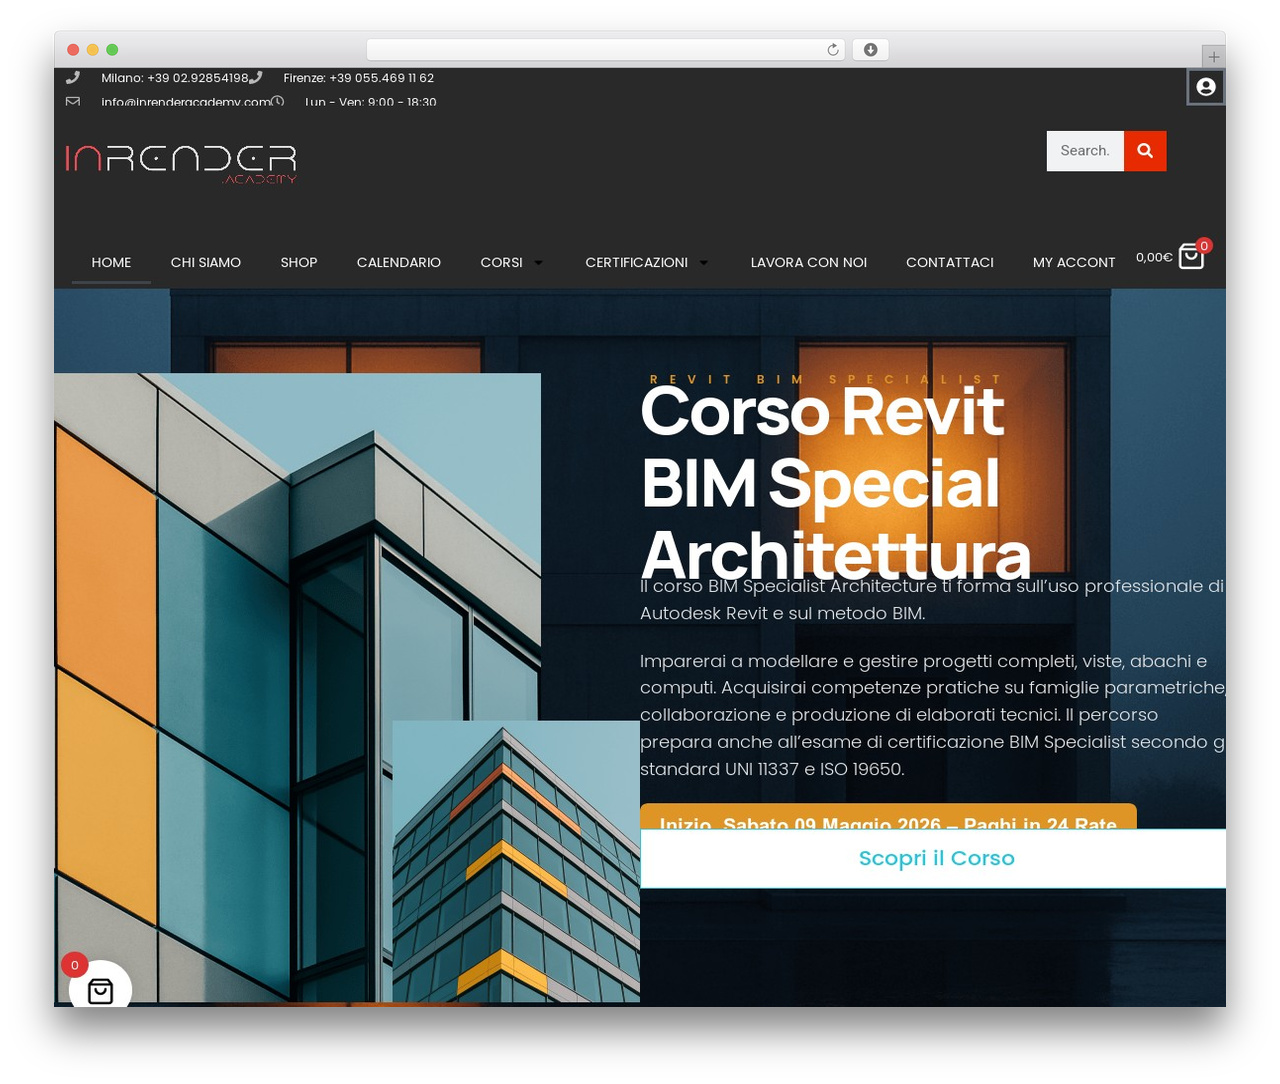Open the Chi Siamo page

[x=206, y=262]
